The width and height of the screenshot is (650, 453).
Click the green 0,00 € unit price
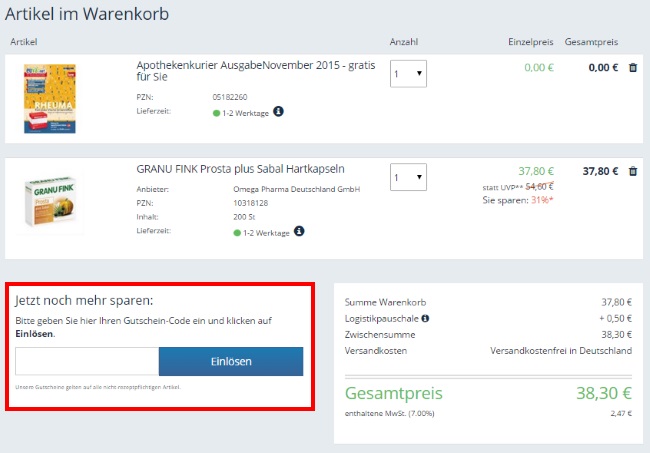tap(539, 68)
